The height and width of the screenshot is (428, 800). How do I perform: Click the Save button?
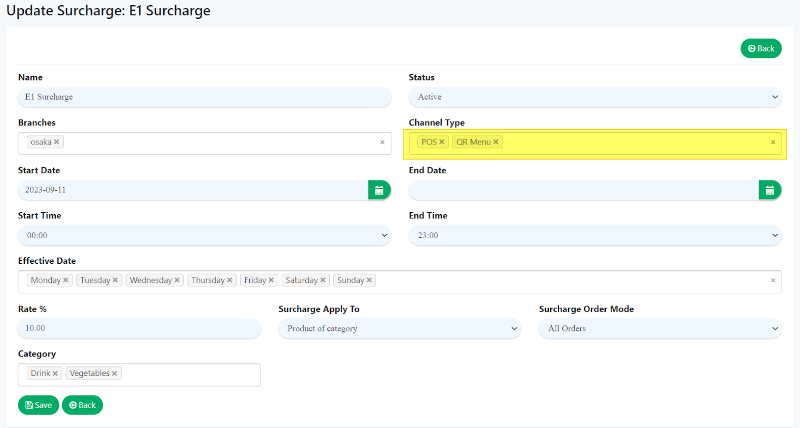coord(38,405)
